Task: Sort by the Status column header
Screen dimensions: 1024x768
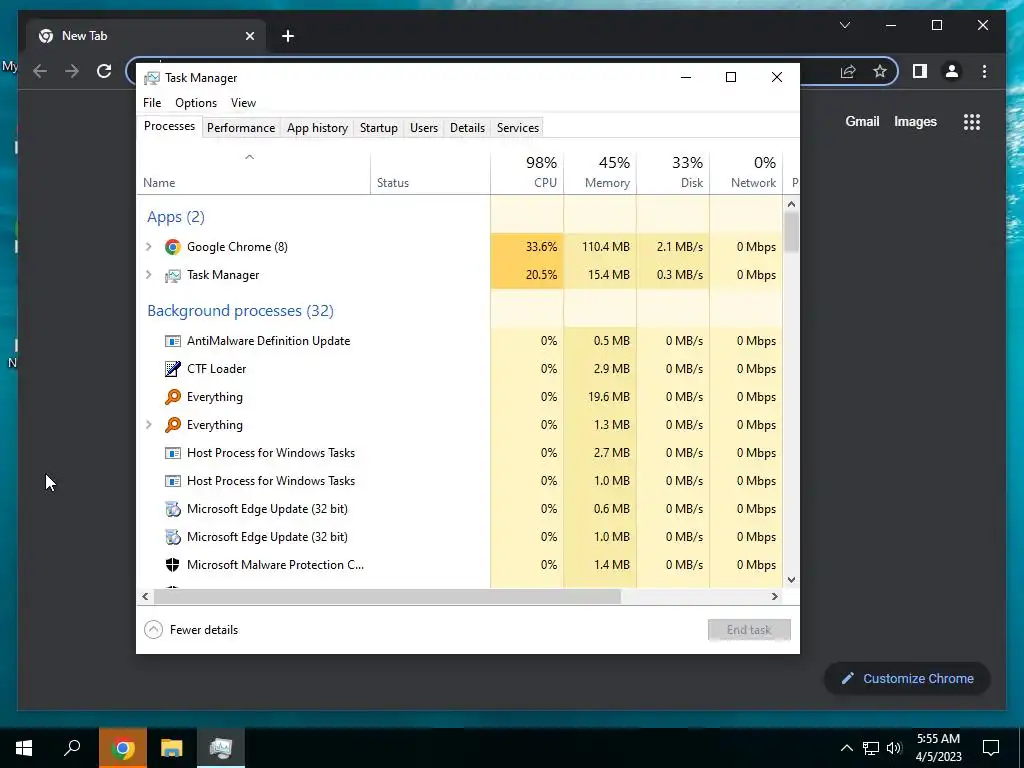Action: click(430, 173)
